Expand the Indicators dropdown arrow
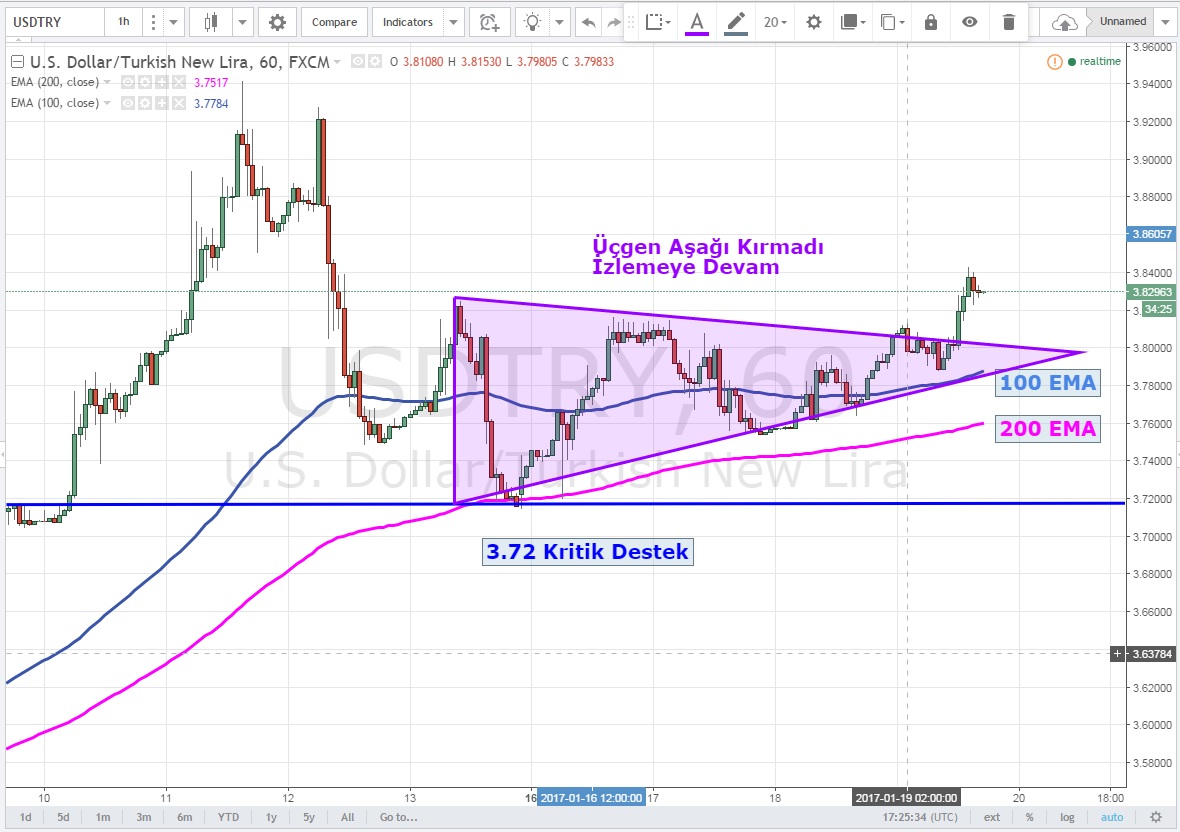Image resolution: width=1180 pixels, height=832 pixels. point(453,22)
